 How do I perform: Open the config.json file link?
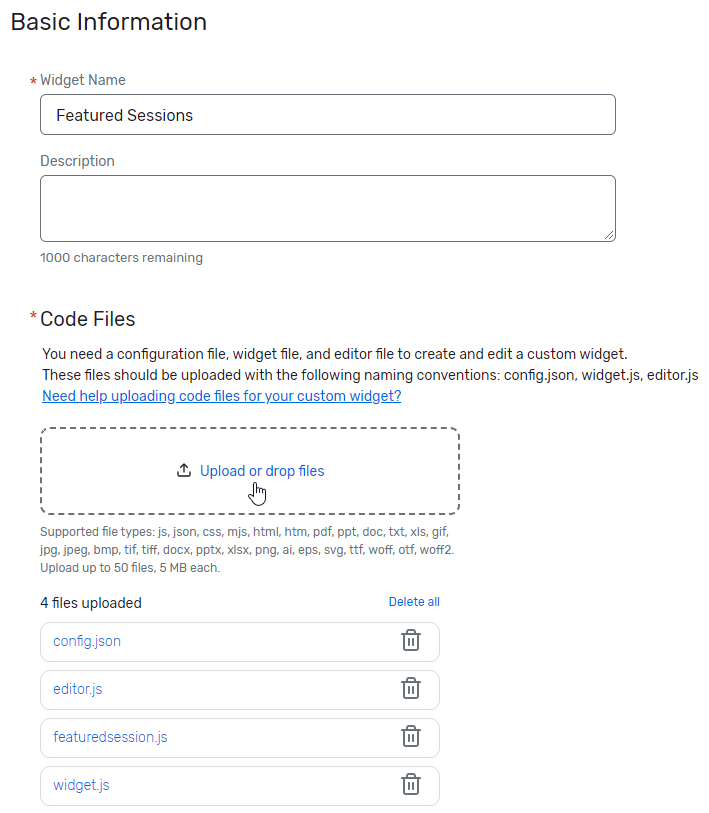tap(86, 641)
